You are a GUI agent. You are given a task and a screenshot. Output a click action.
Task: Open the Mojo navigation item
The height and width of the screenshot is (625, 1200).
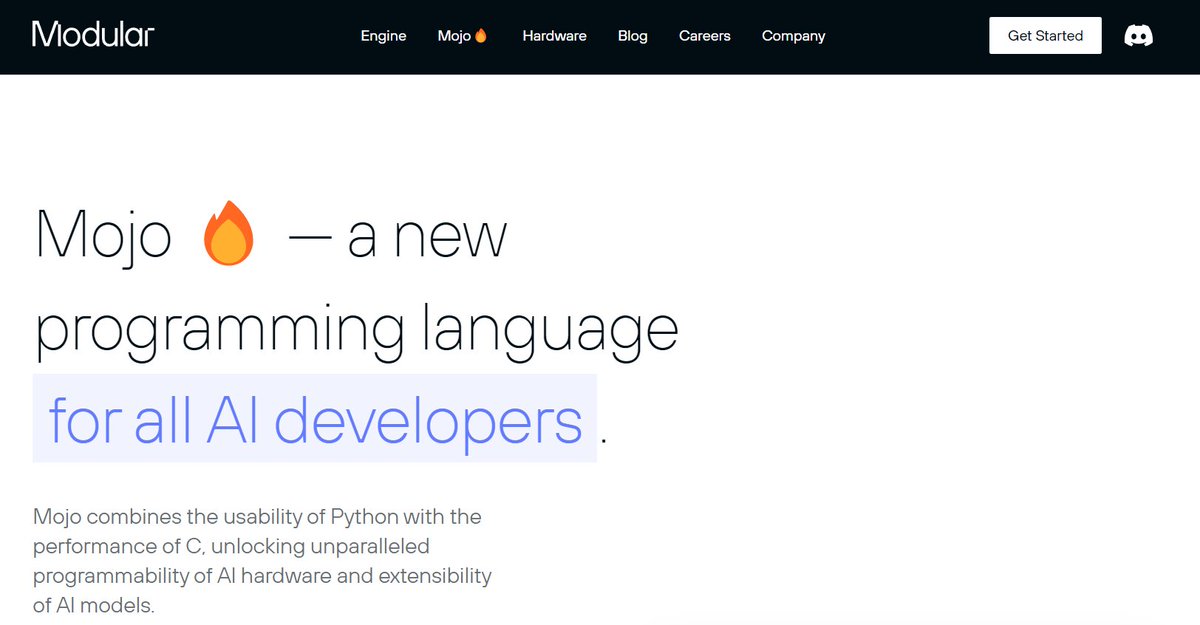point(462,36)
